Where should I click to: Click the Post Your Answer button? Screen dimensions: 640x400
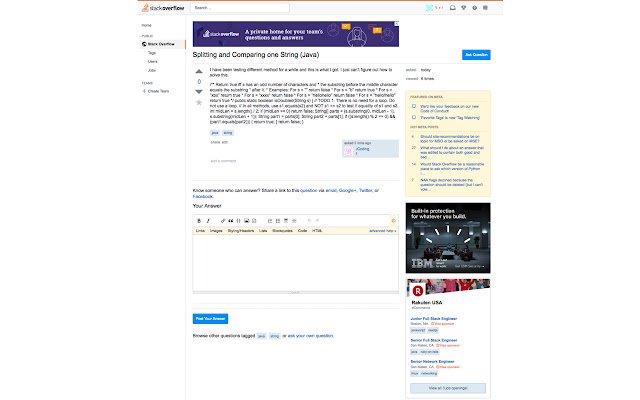210,319
